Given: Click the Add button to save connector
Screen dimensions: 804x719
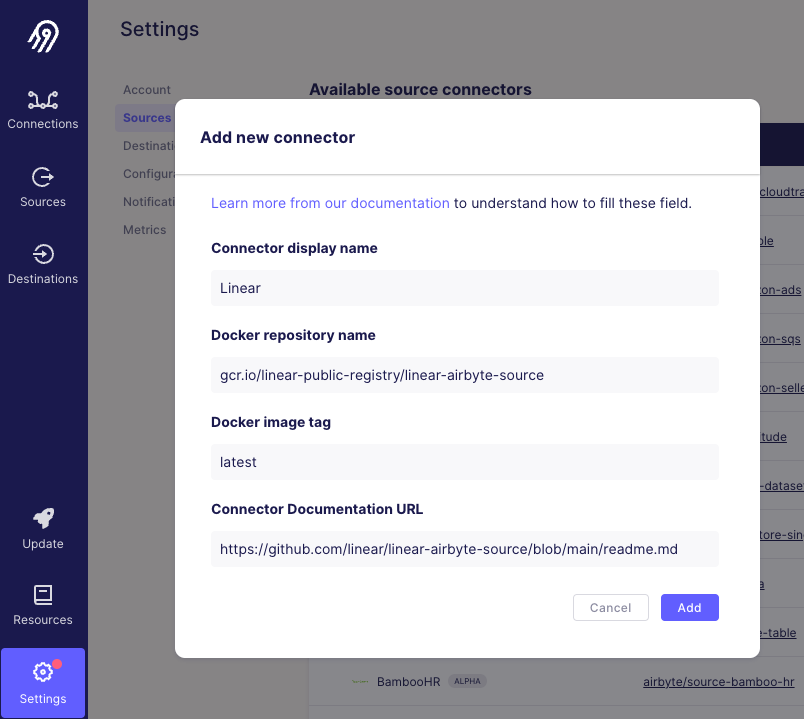Looking at the screenshot, I should tap(689, 607).
